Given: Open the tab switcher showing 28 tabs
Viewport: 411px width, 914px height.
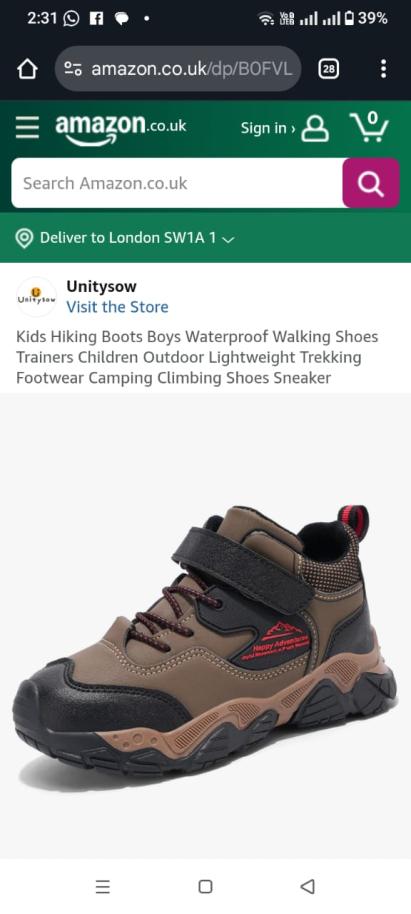Looking at the screenshot, I should [x=328, y=69].
